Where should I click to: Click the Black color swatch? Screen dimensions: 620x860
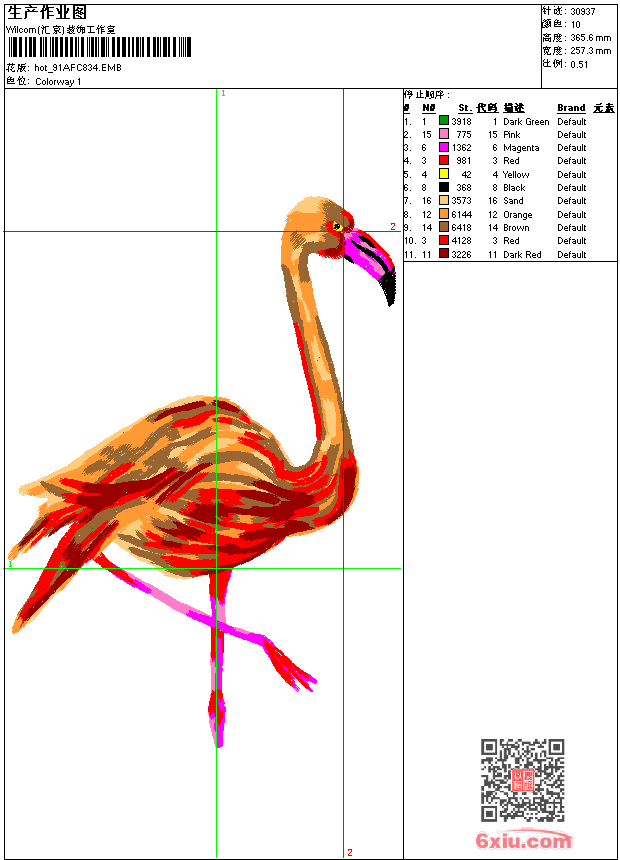[x=444, y=187]
